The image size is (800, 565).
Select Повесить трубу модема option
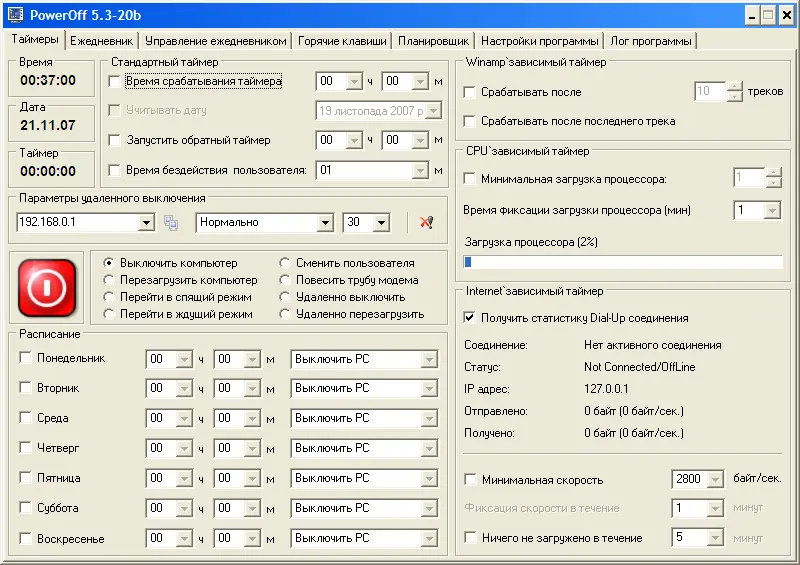click(x=284, y=280)
